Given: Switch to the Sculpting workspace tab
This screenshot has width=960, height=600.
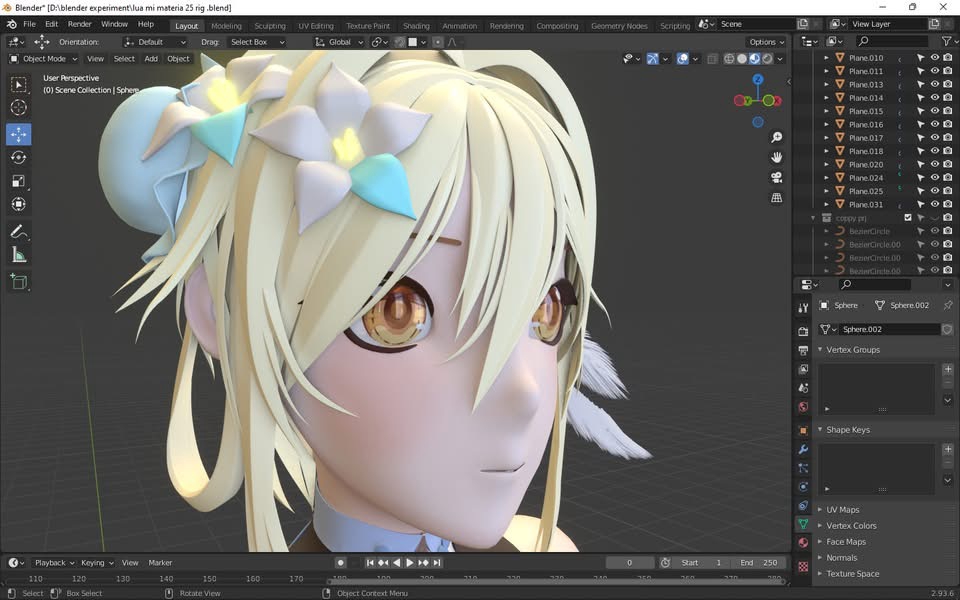Looking at the screenshot, I should [x=269, y=26].
